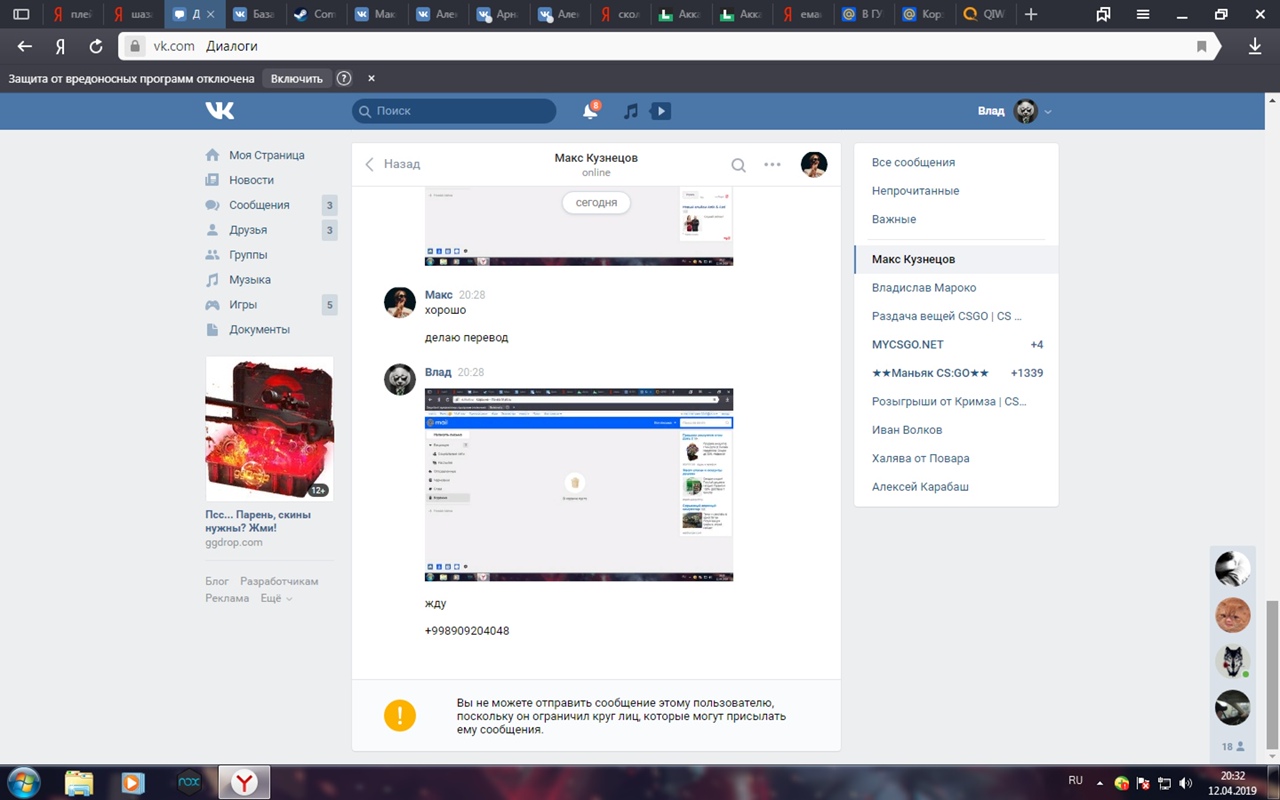The image size is (1280, 800).
Task: Open the three-dots conversation actions menu
Action: click(x=772, y=165)
